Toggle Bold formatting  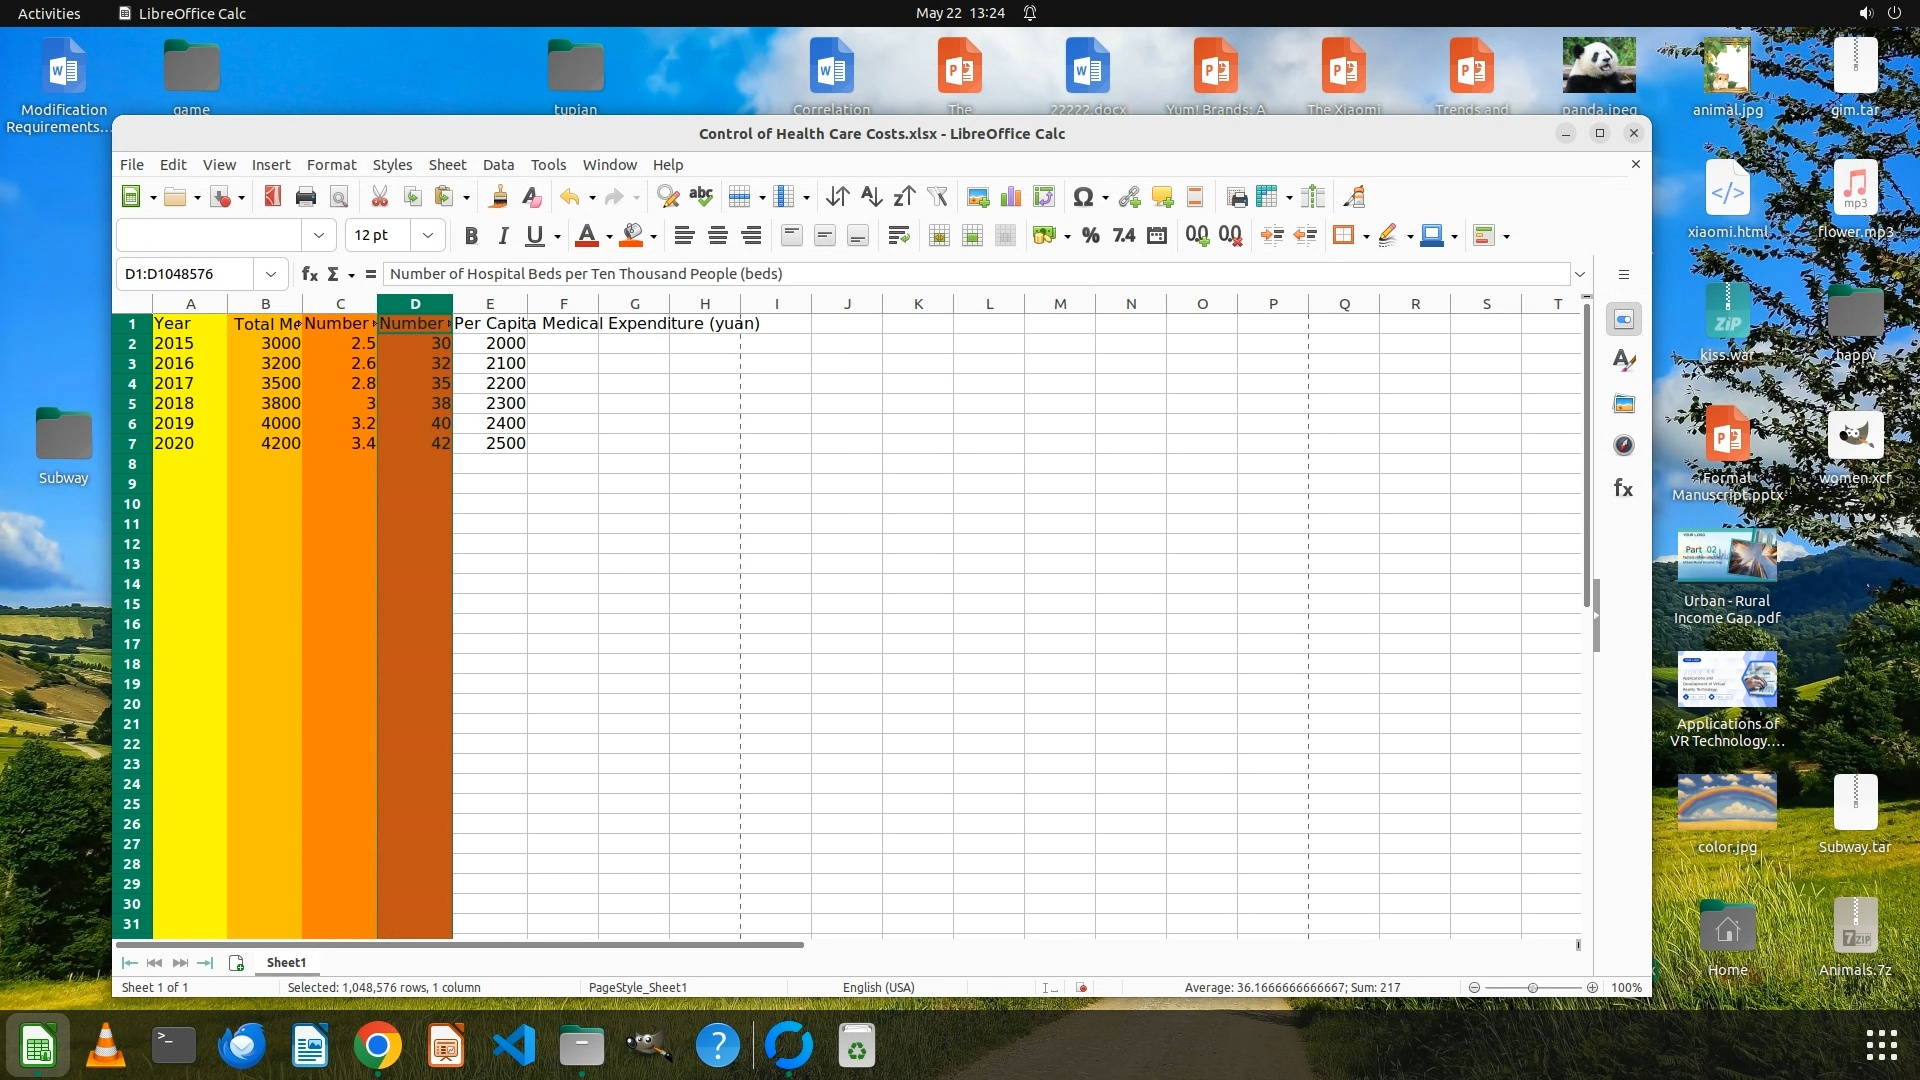[x=471, y=236]
